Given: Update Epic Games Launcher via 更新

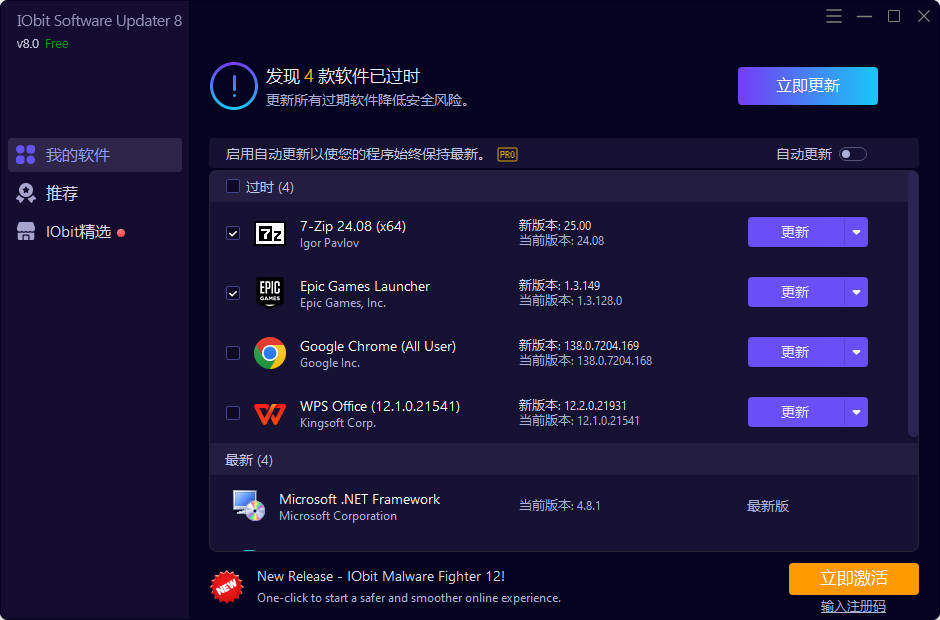Looking at the screenshot, I should [796, 292].
